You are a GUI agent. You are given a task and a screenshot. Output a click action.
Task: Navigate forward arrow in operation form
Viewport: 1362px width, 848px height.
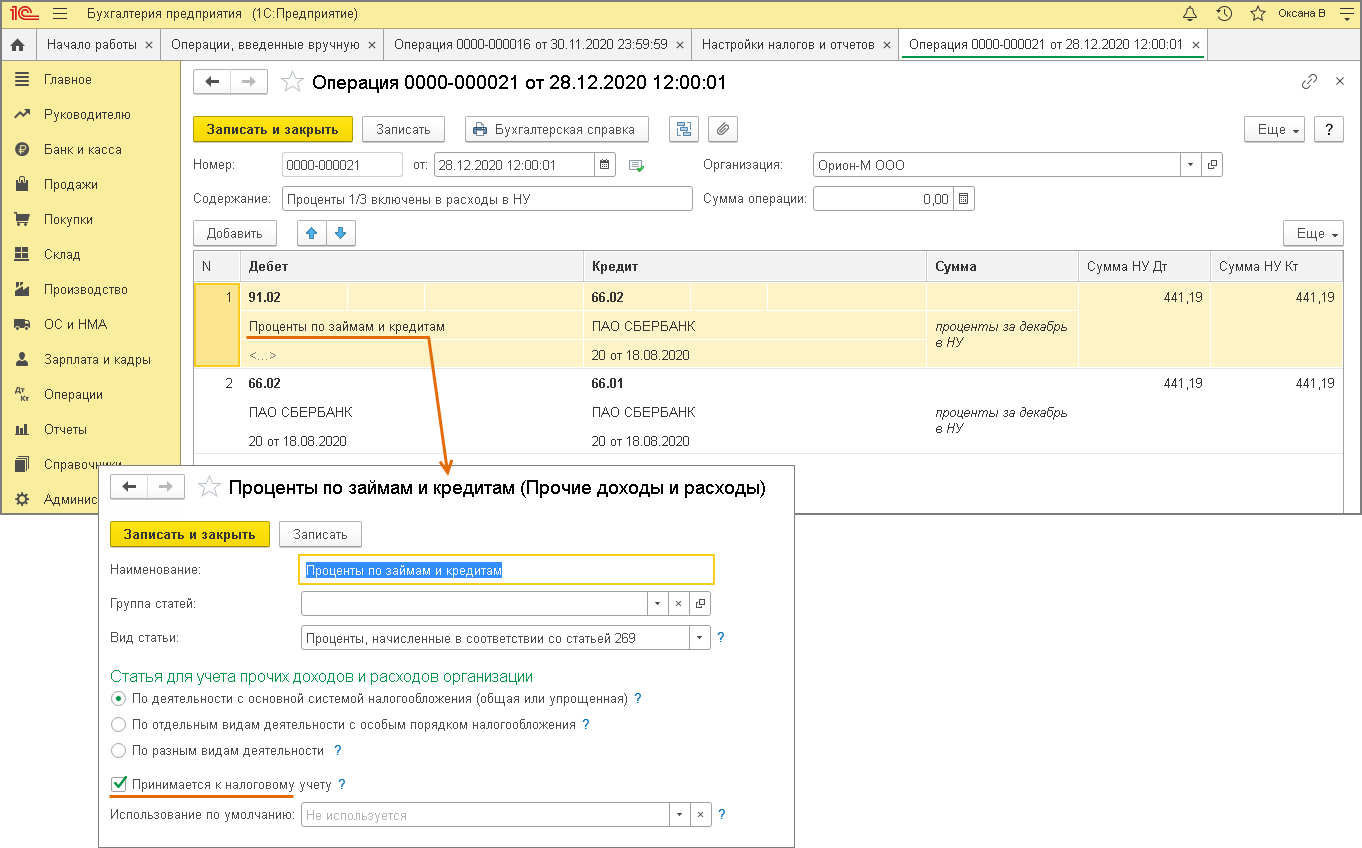click(x=249, y=82)
